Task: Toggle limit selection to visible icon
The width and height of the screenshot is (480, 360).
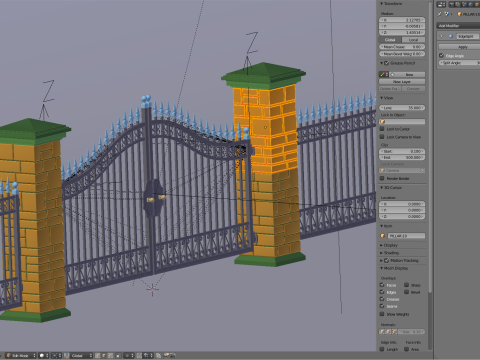Action: click(118, 356)
